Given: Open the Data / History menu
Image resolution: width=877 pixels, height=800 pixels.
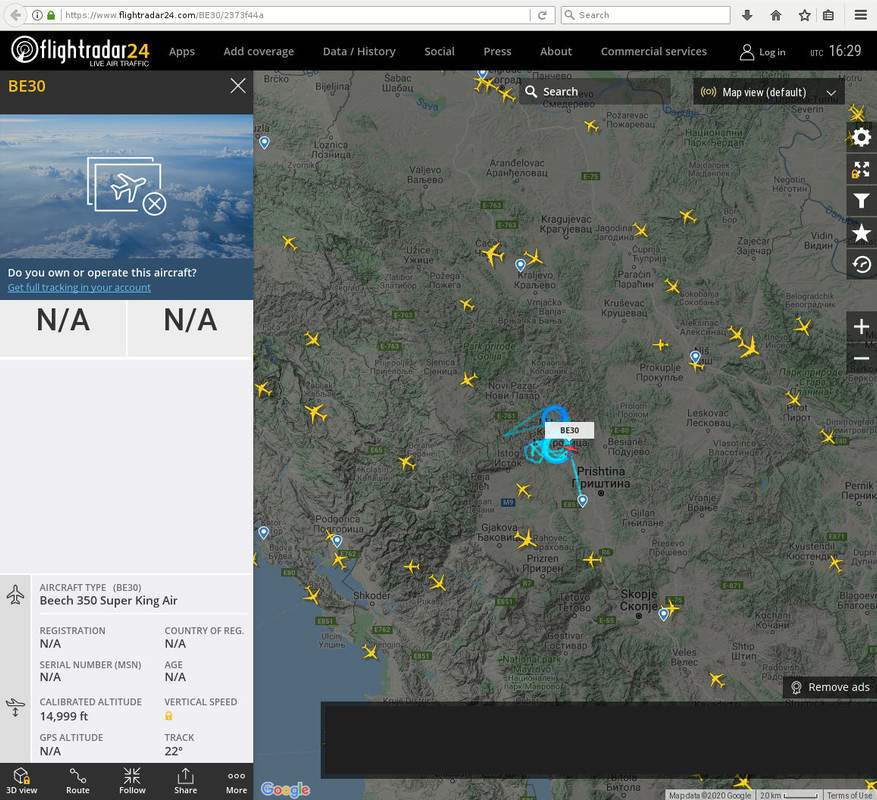Looking at the screenshot, I should 359,51.
